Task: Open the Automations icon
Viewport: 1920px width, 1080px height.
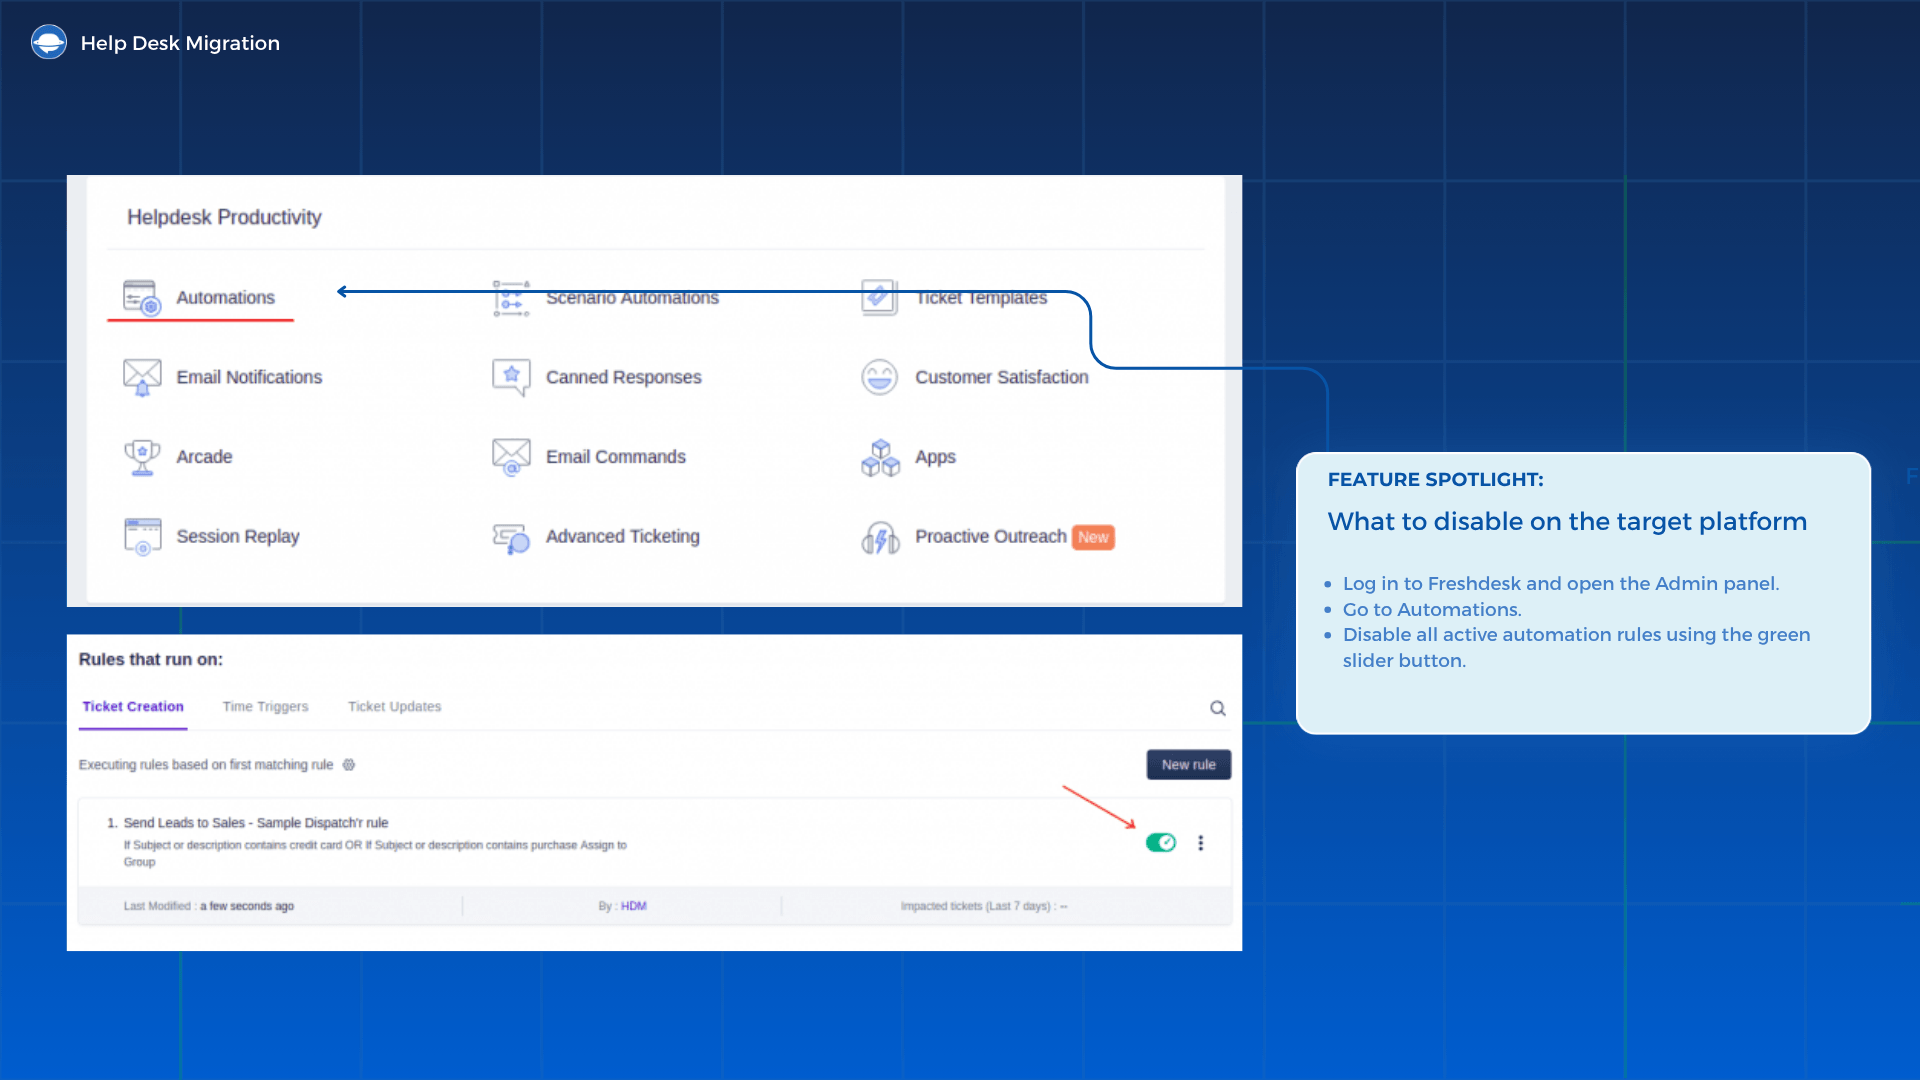Action: (142, 298)
